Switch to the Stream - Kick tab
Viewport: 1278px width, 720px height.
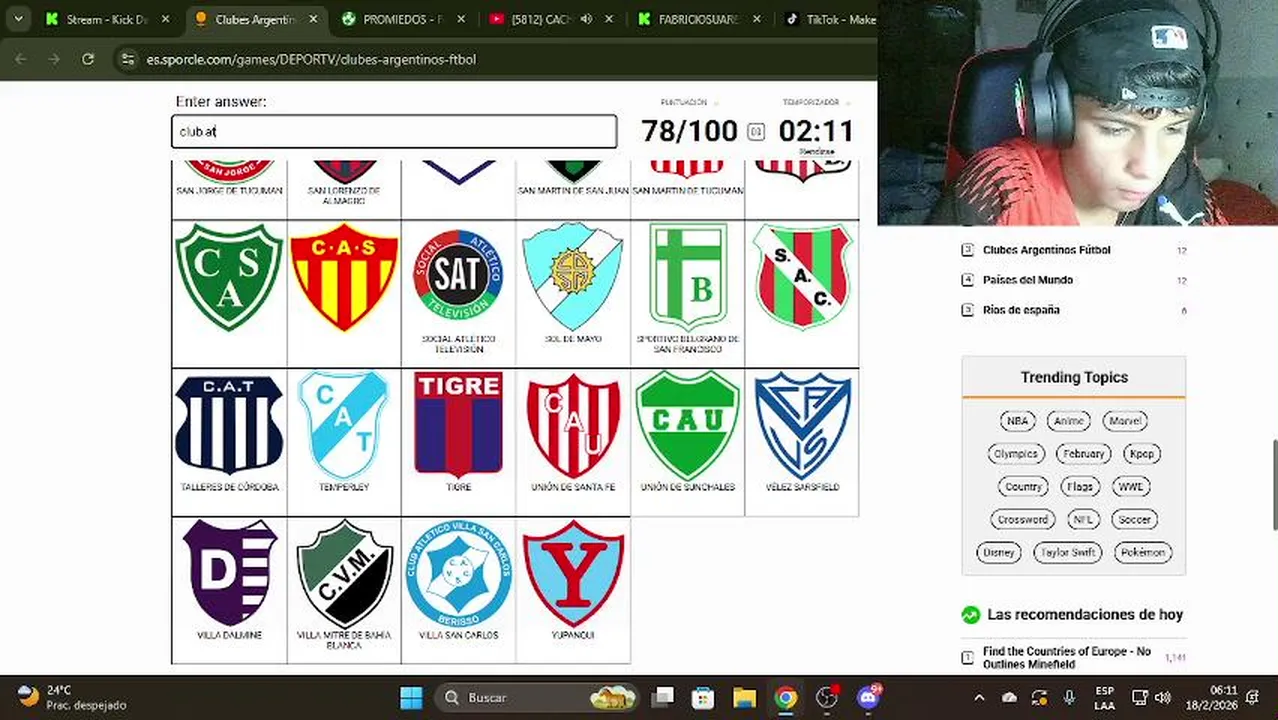click(106, 19)
